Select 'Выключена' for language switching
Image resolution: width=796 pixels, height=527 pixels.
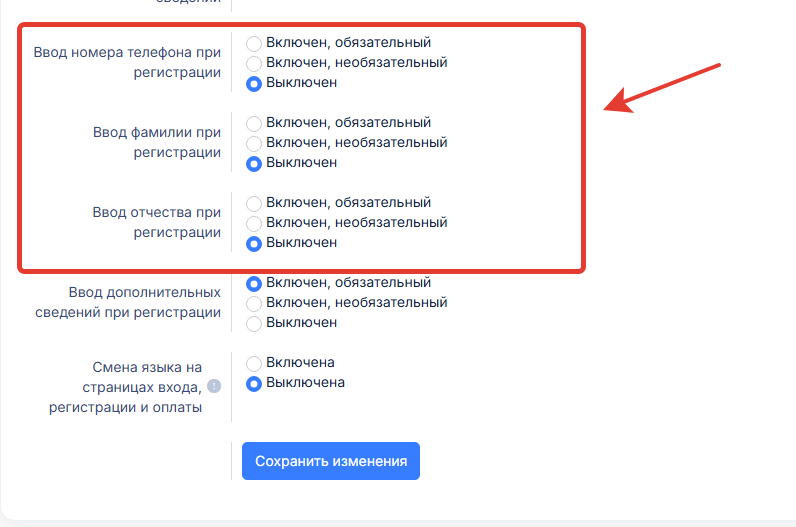coord(254,383)
